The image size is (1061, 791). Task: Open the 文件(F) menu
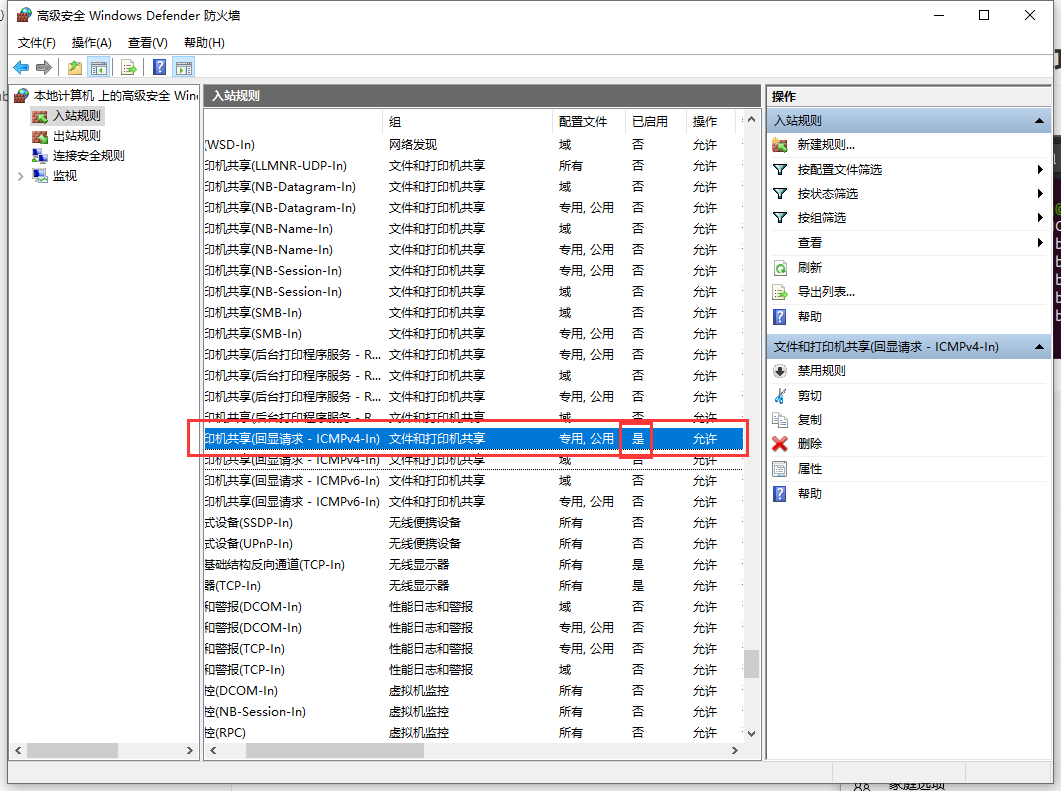[37, 43]
